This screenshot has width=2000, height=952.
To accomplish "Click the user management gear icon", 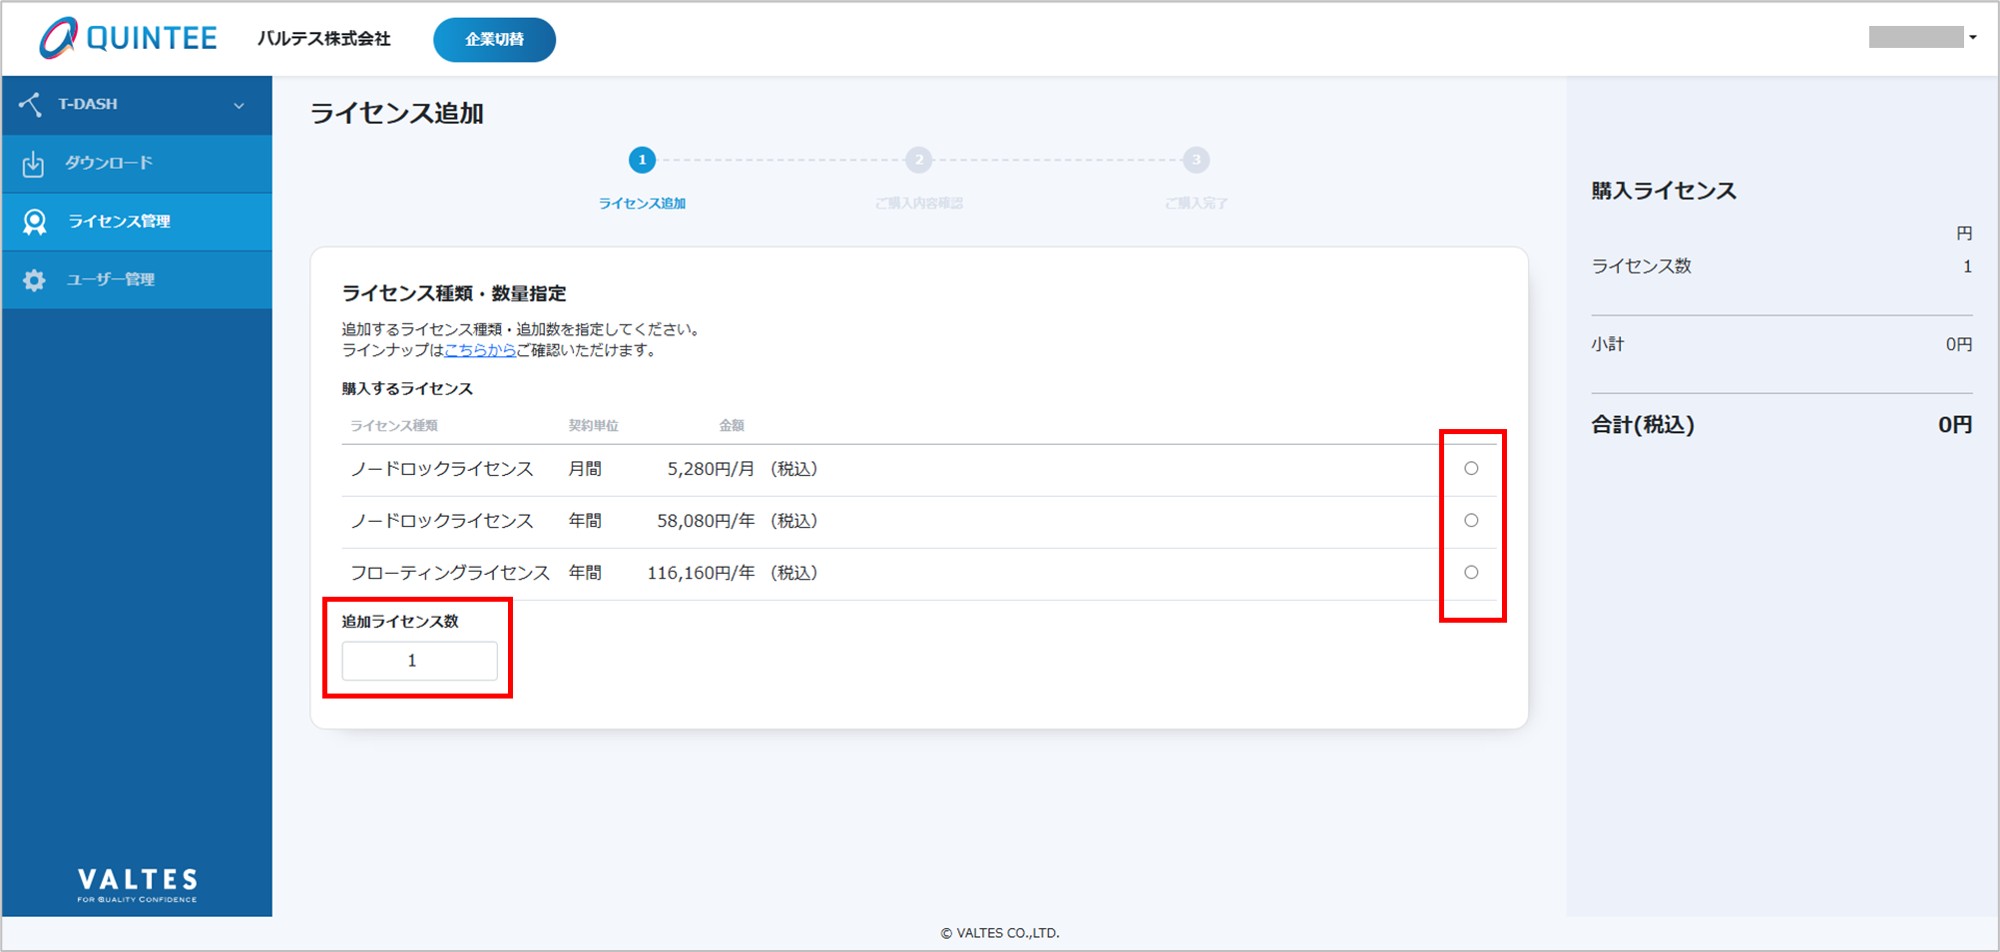I will 34,280.
